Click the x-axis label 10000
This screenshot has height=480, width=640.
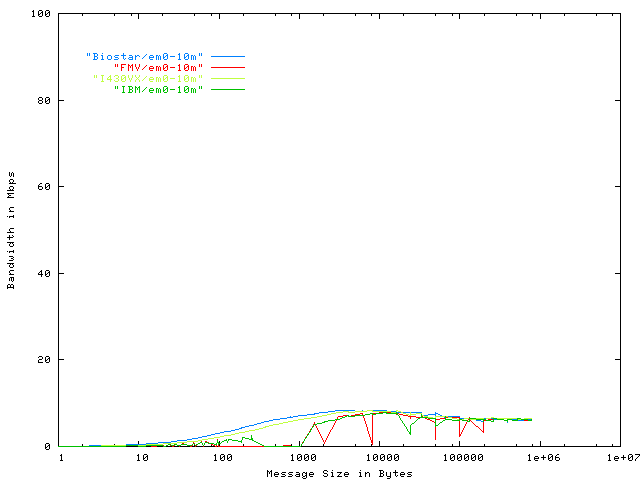click(x=383, y=458)
